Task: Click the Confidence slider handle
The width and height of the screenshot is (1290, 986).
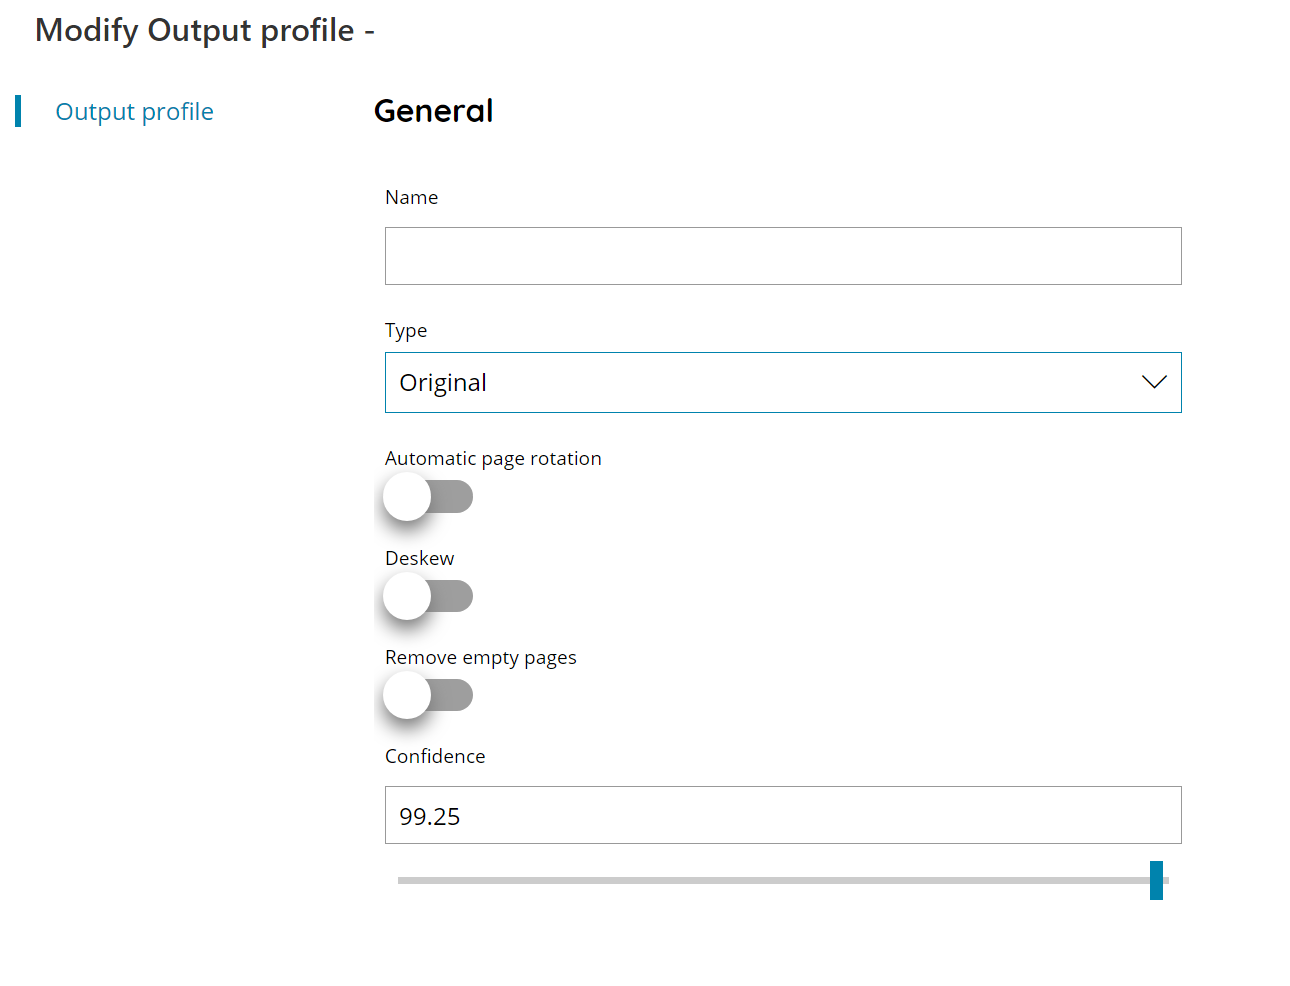Action: [1156, 880]
